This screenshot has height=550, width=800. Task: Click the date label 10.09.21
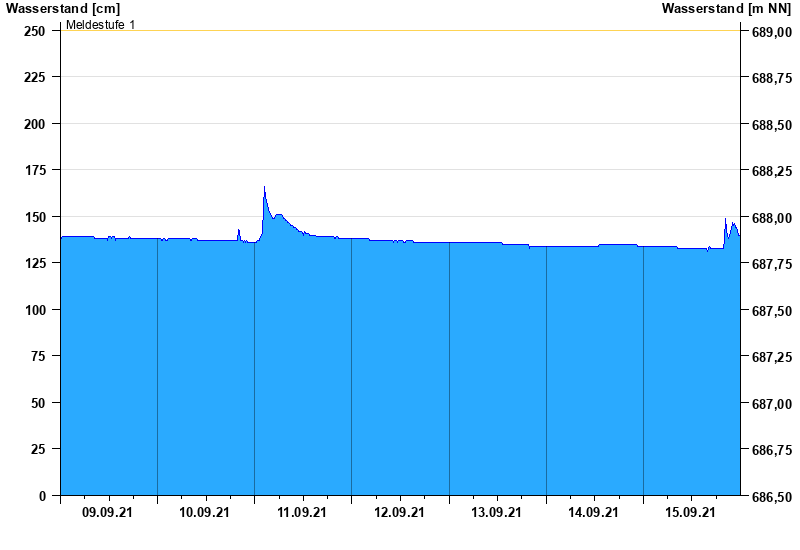click(x=204, y=512)
